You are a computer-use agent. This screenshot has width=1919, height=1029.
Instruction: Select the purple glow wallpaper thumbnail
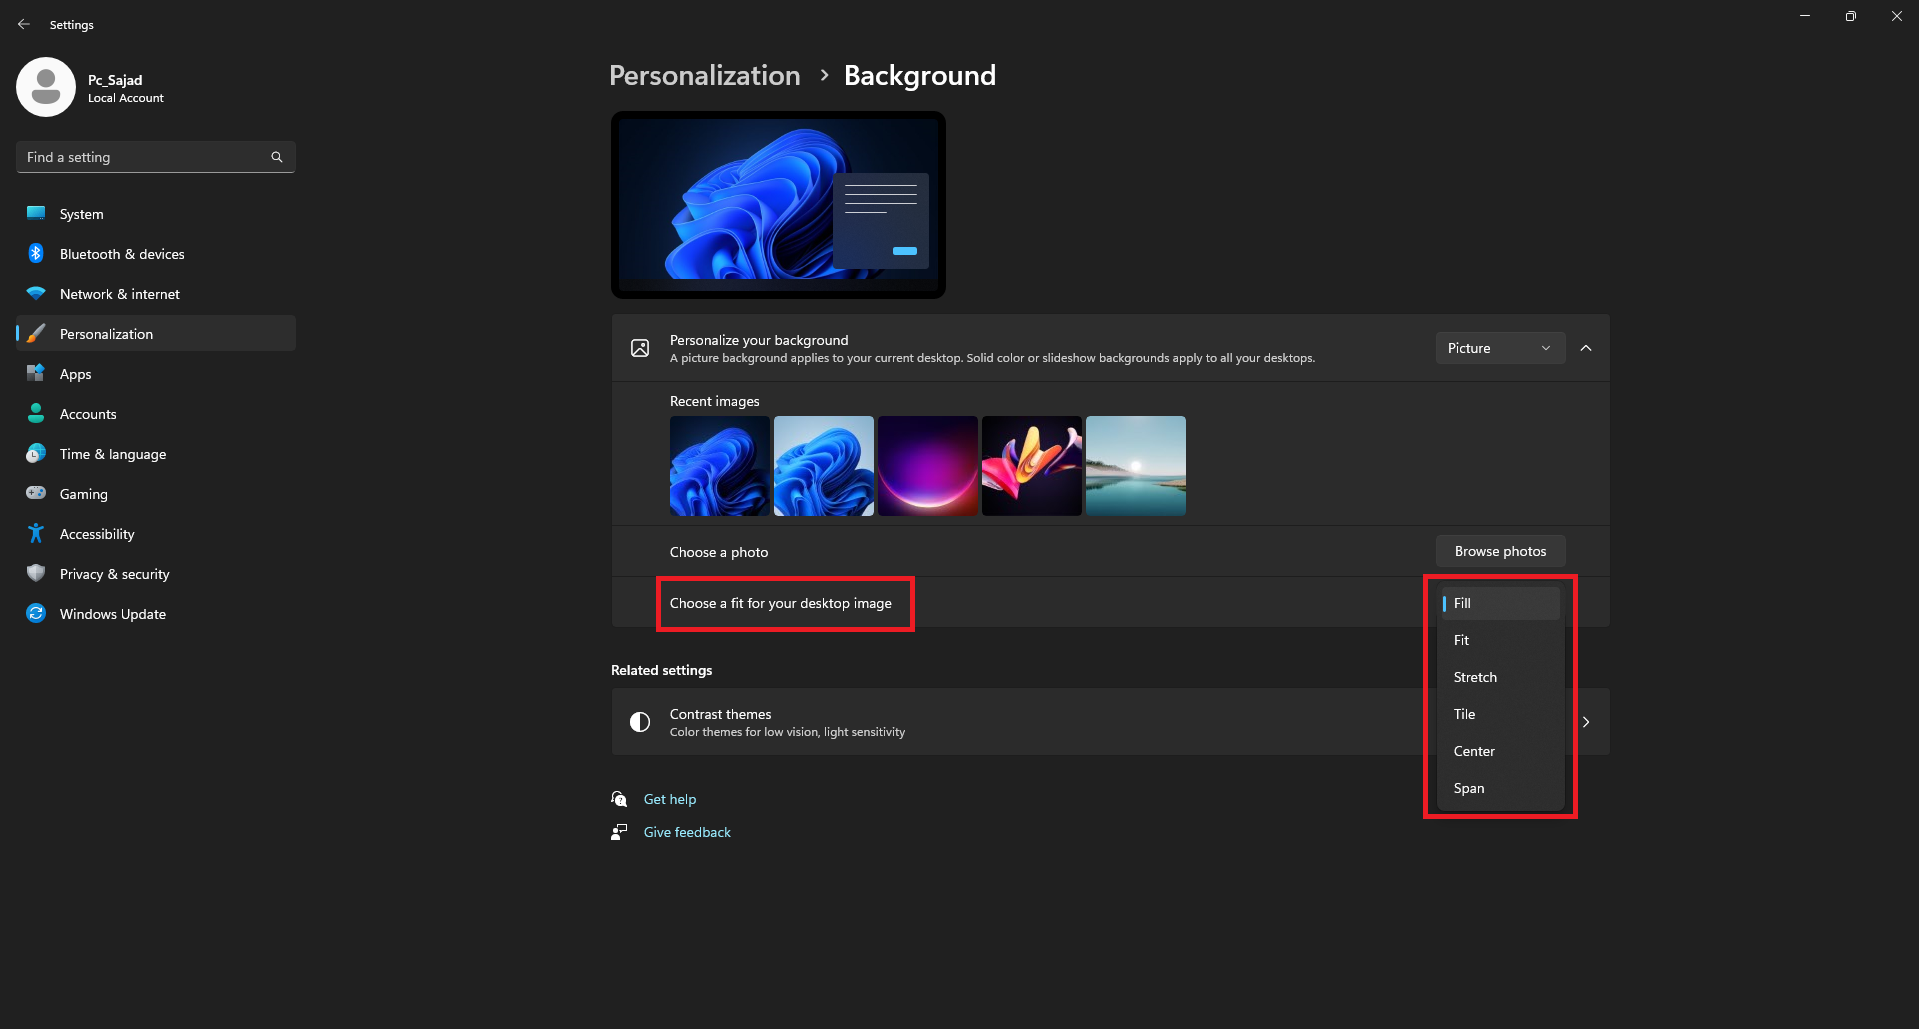[x=928, y=466]
